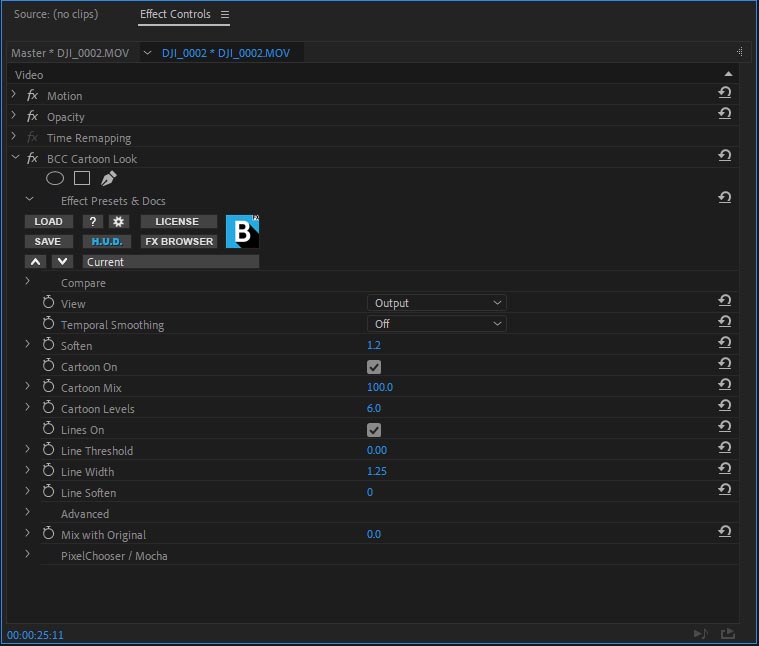Toggle animation stopwatch for View
The image size is (759, 646).
[48, 302]
